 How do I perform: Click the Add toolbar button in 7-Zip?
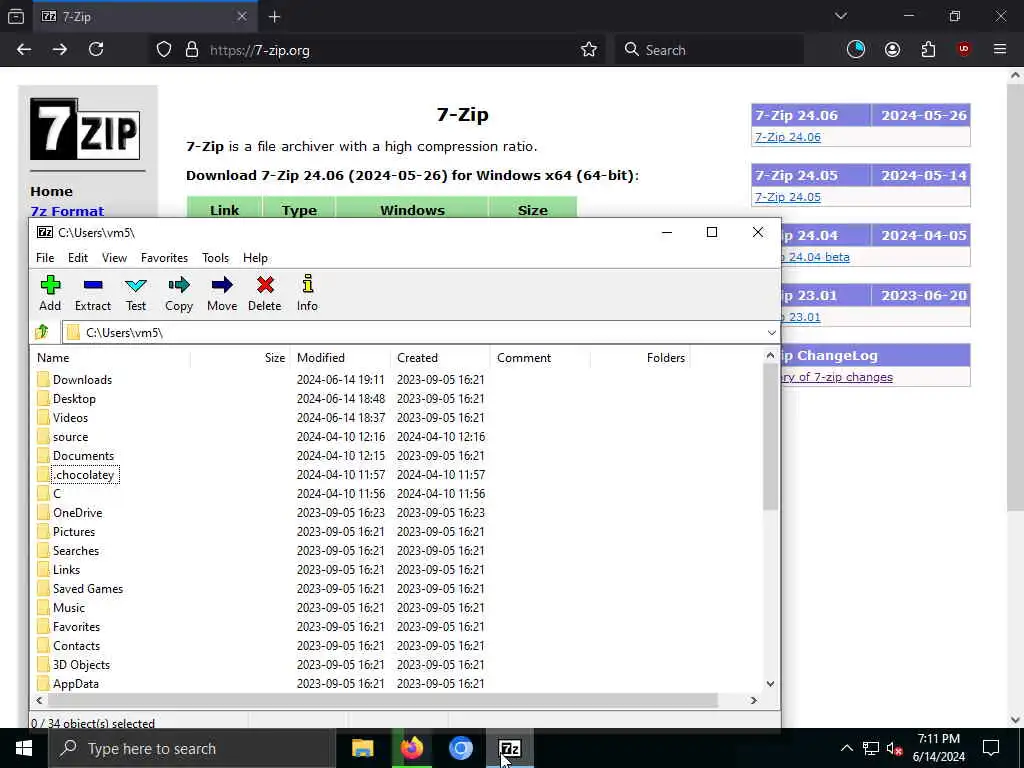pos(50,293)
